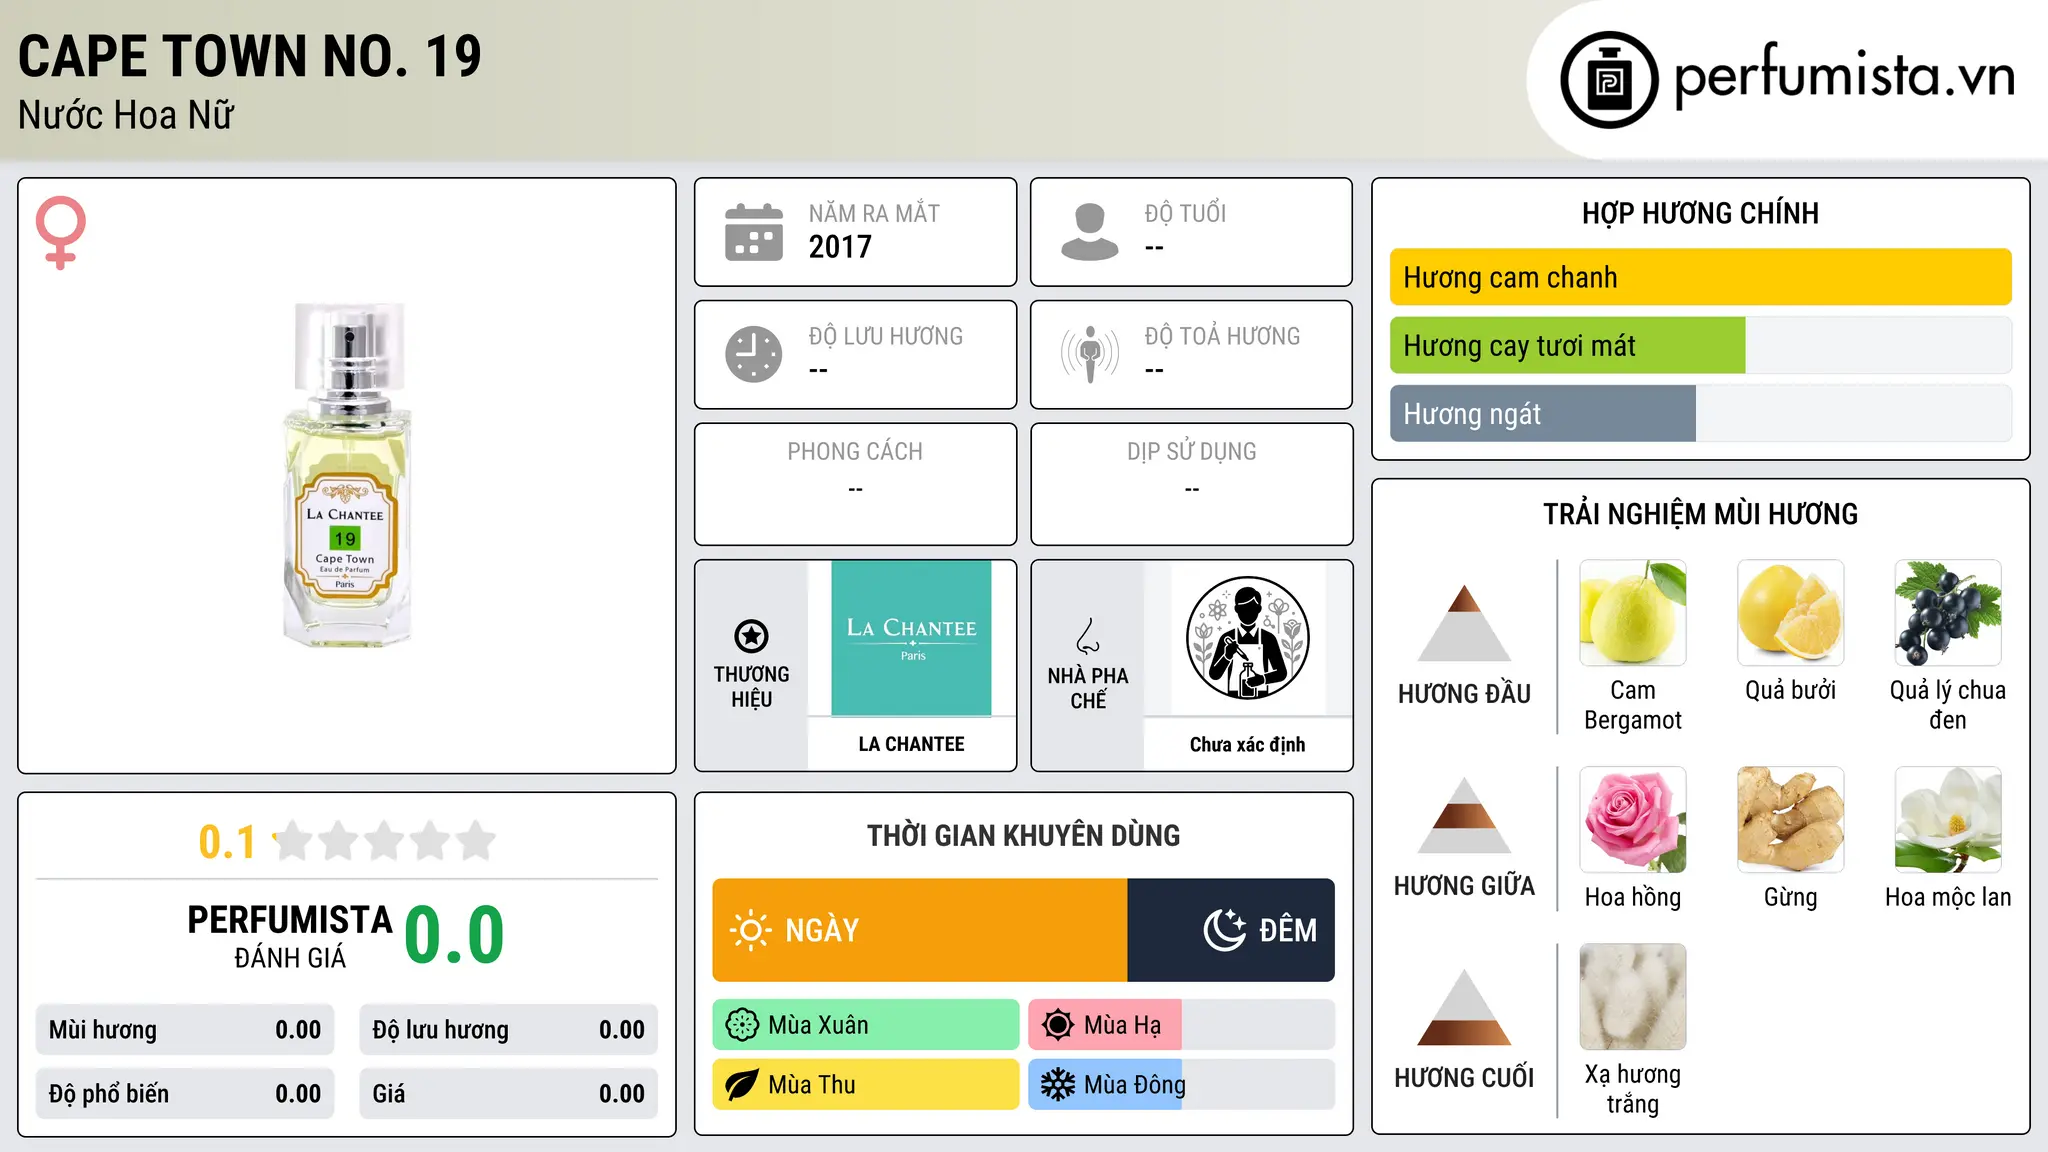Click the LA CHANTEE brand name link
Viewport: 2048px width, 1152px height.
[x=911, y=744]
